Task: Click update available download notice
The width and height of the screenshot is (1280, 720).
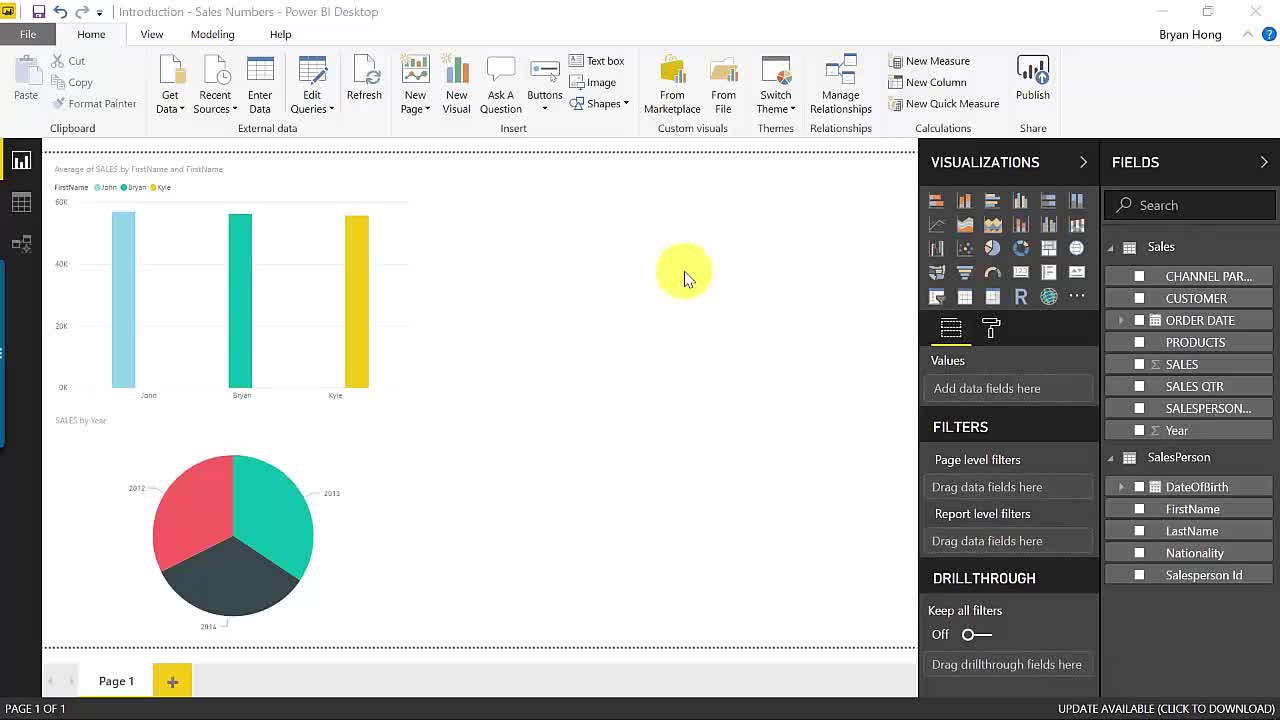Action: [x=1166, y=709]
